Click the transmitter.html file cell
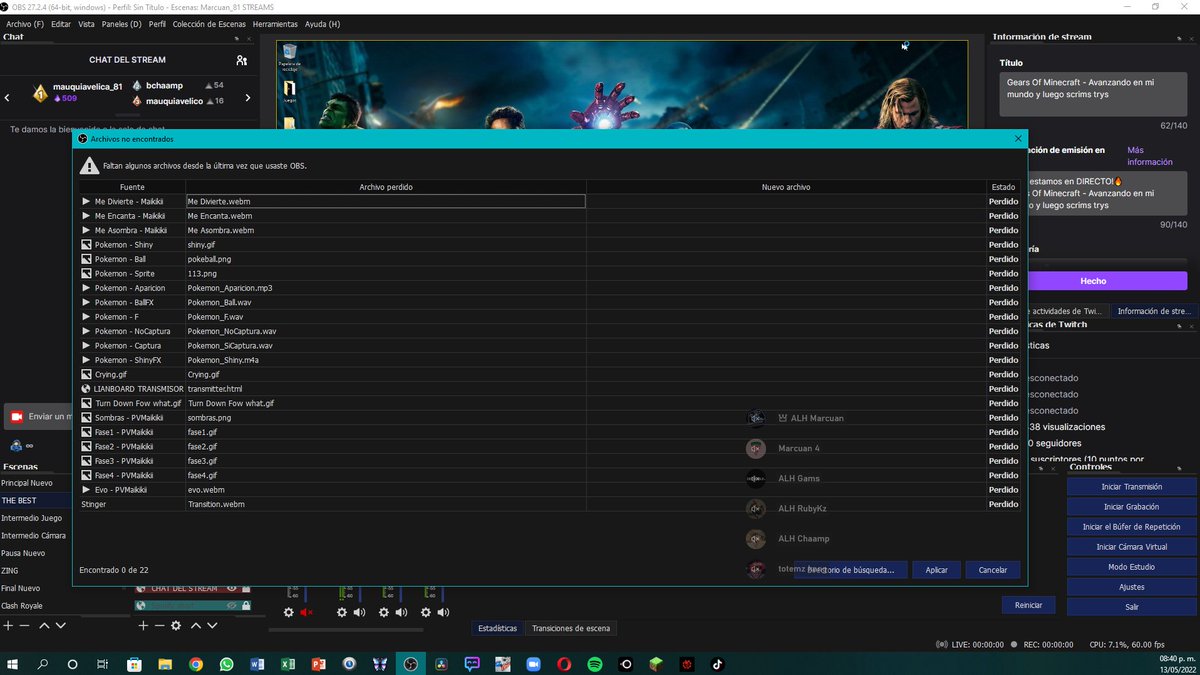Viewport: 1200px width, 675px height. [386, 388]
